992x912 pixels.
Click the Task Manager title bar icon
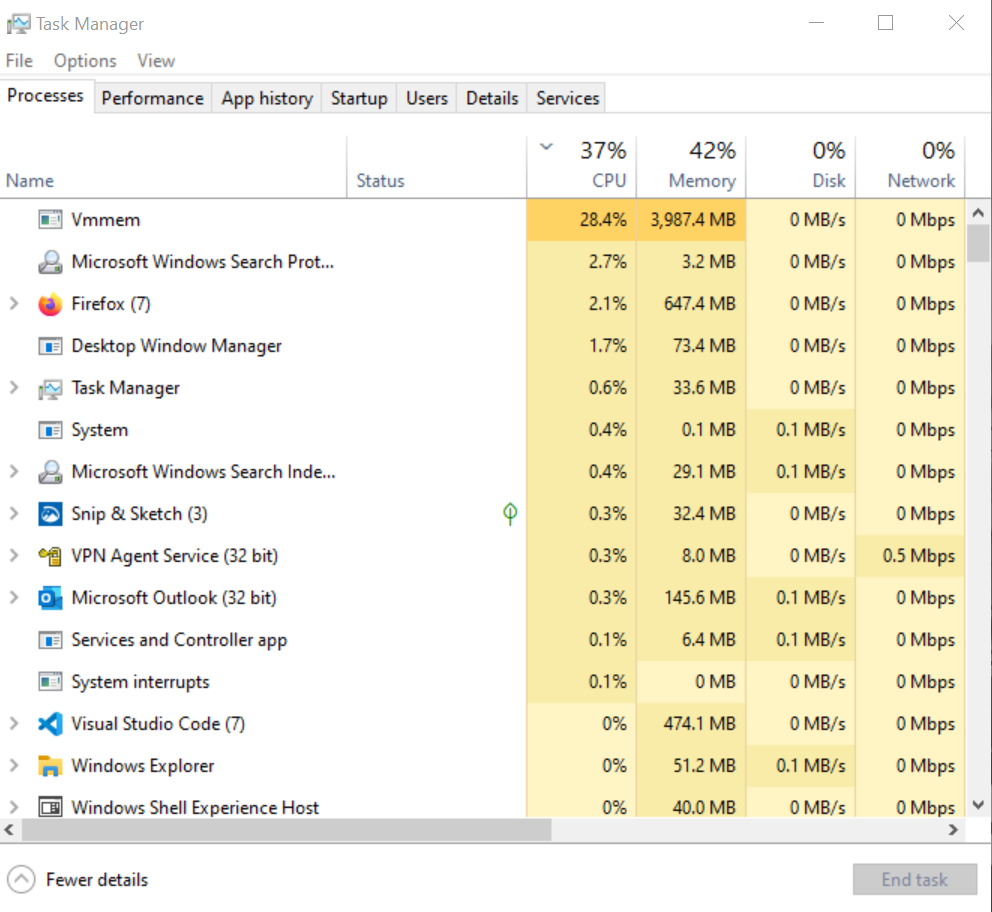pyautogui.click(x=18, y=24)
